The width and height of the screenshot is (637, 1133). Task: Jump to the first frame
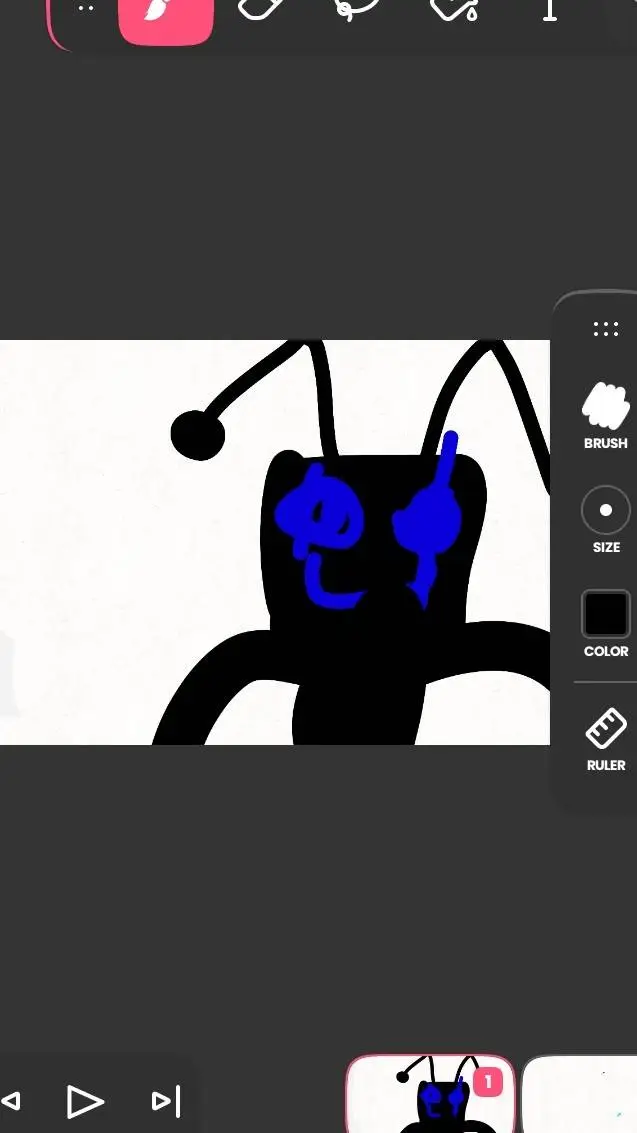click(11, 1101)
